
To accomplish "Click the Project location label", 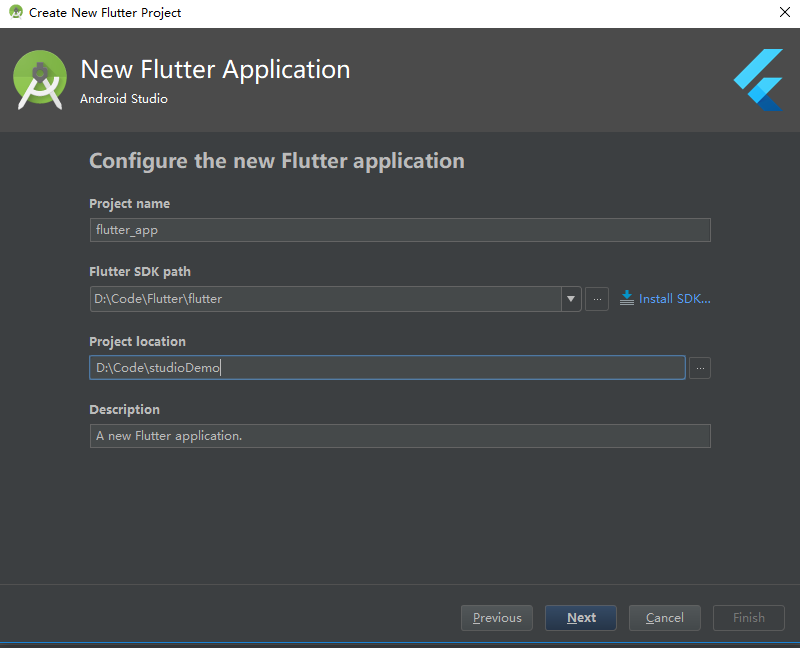I will (137, 341).
